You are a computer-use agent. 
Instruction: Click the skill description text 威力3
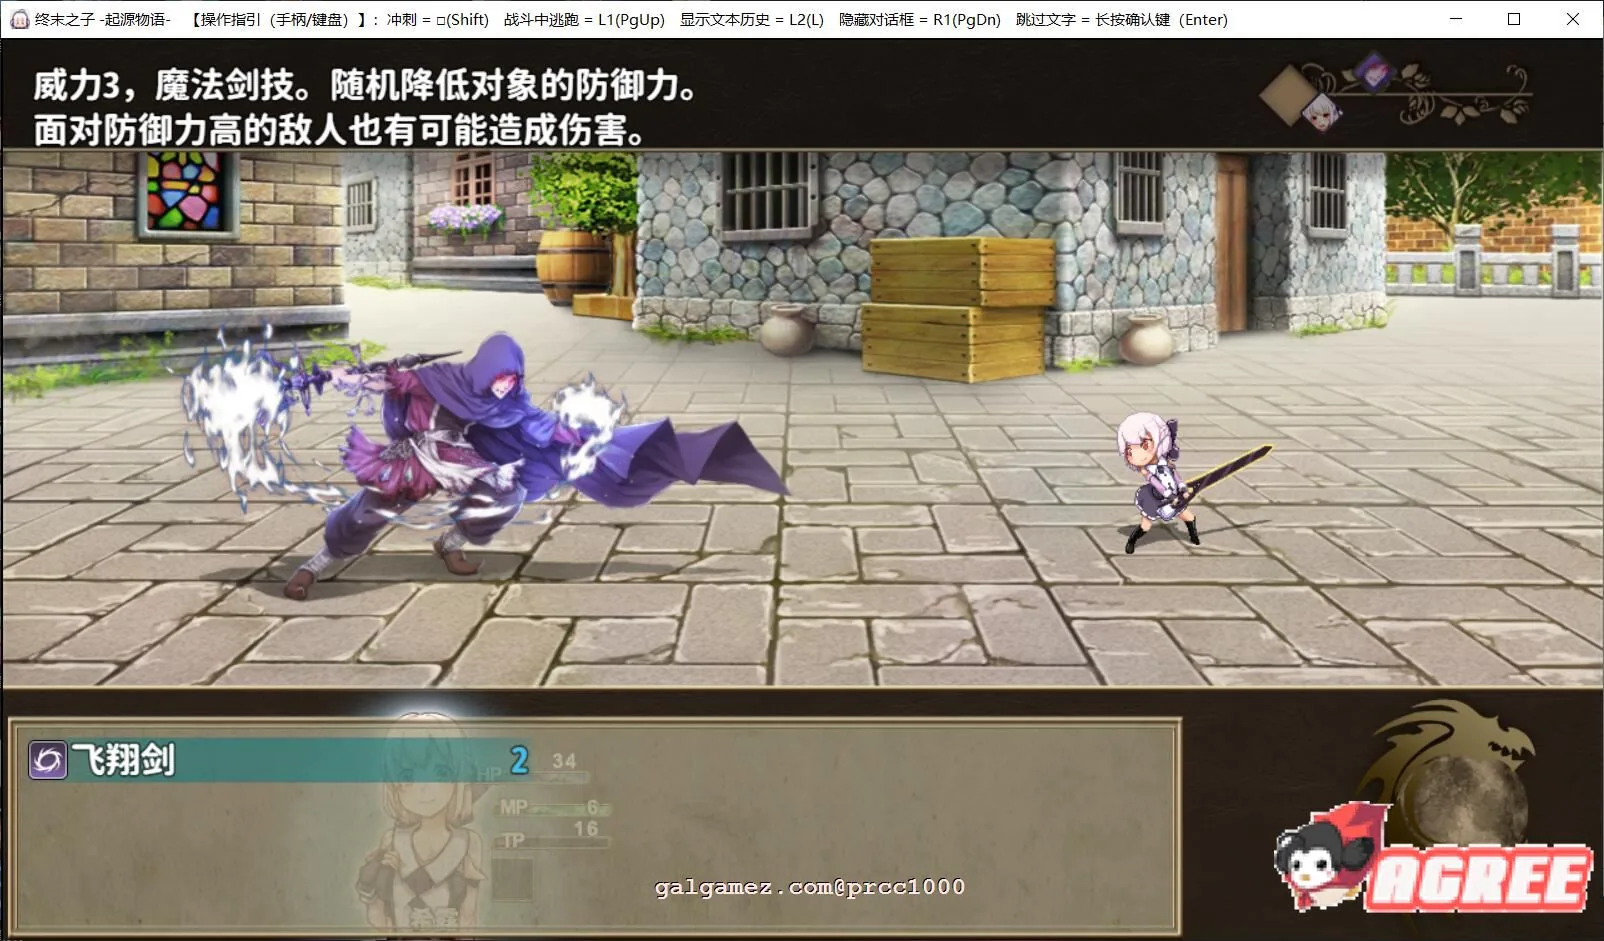(x=77, y=86)
